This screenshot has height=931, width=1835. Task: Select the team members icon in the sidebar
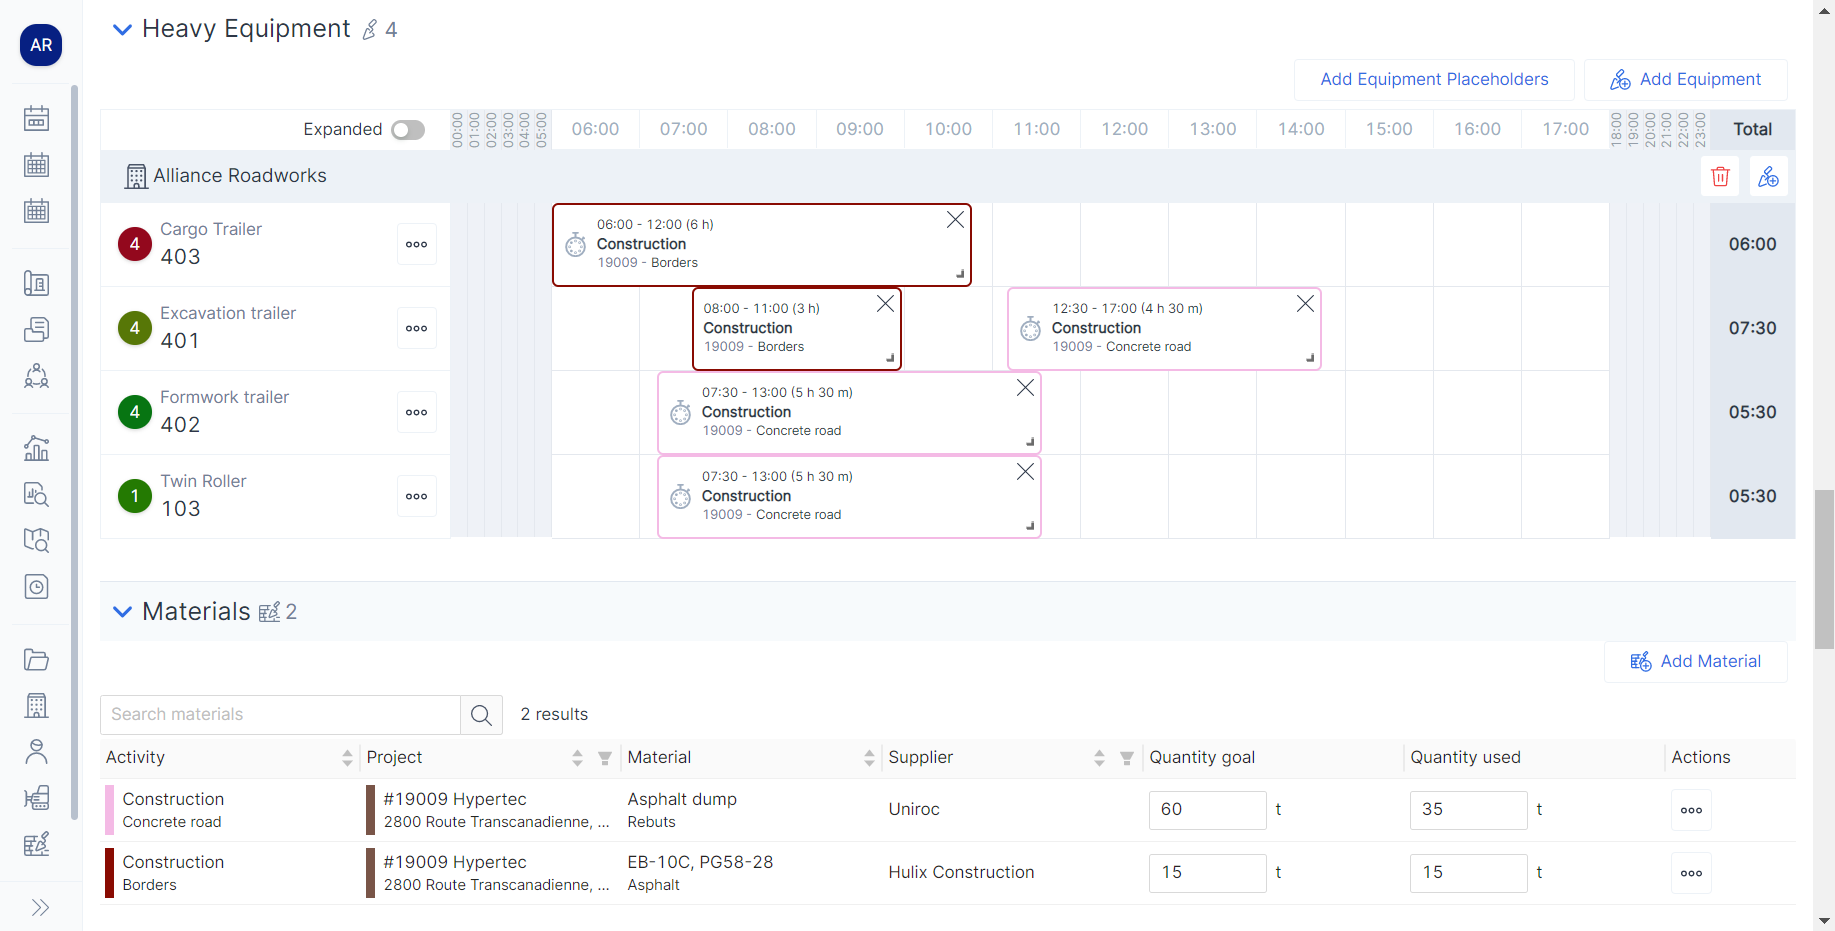tap(36, 376)
